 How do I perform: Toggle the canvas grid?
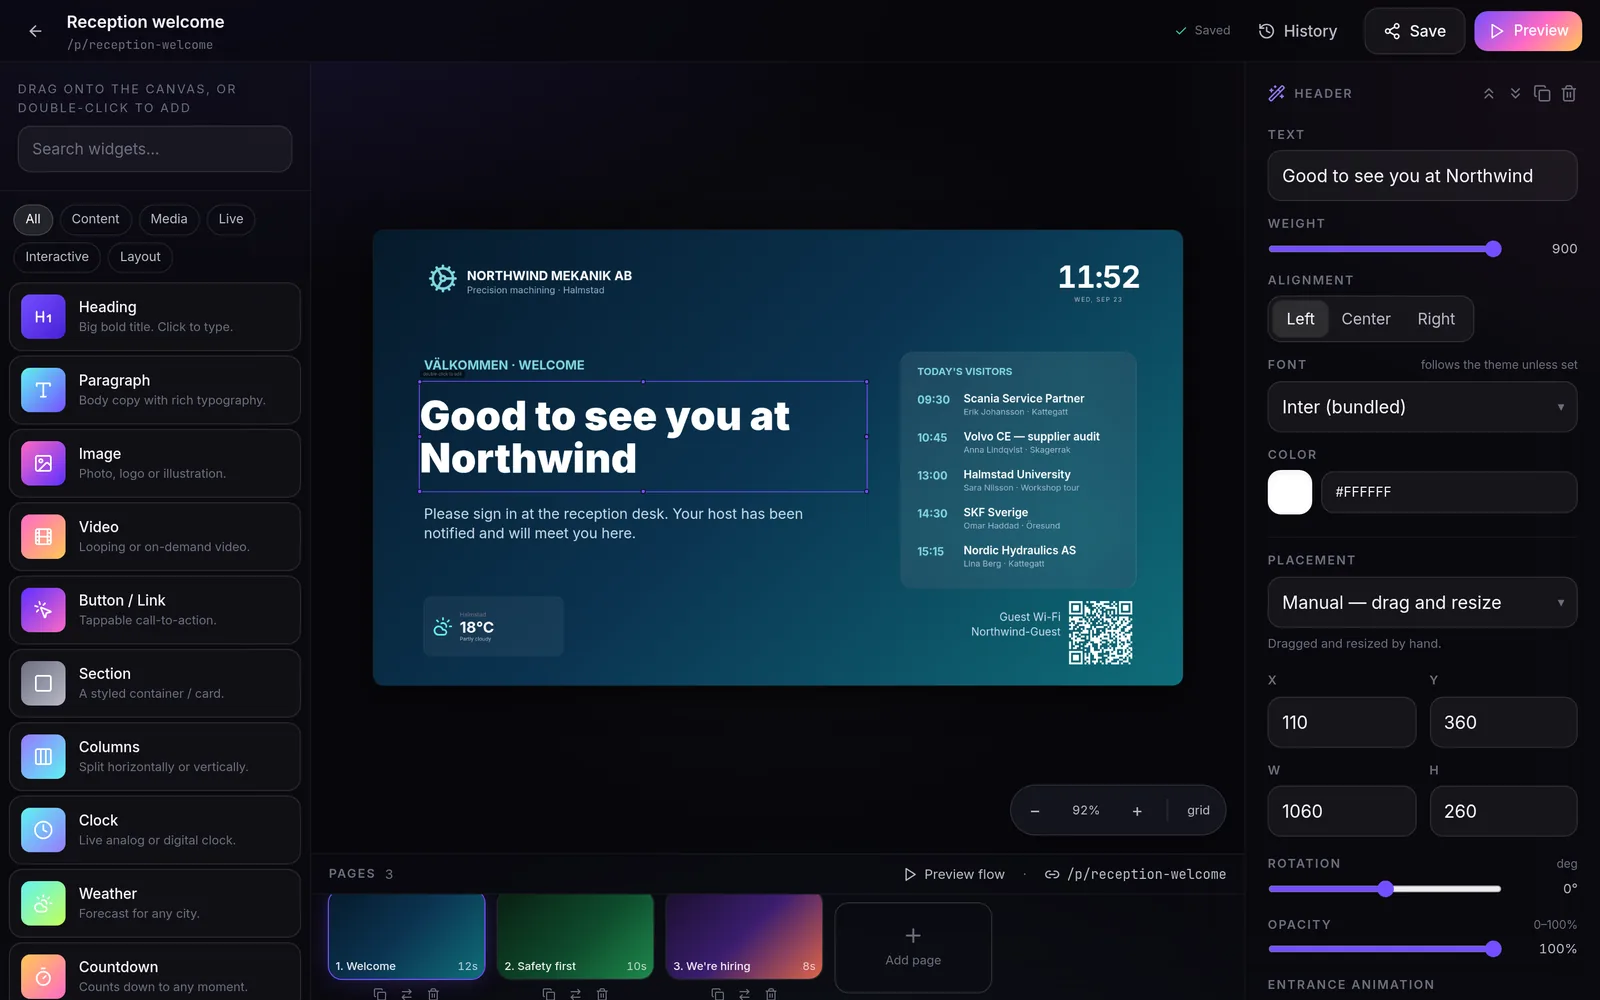click(1198, 811)
